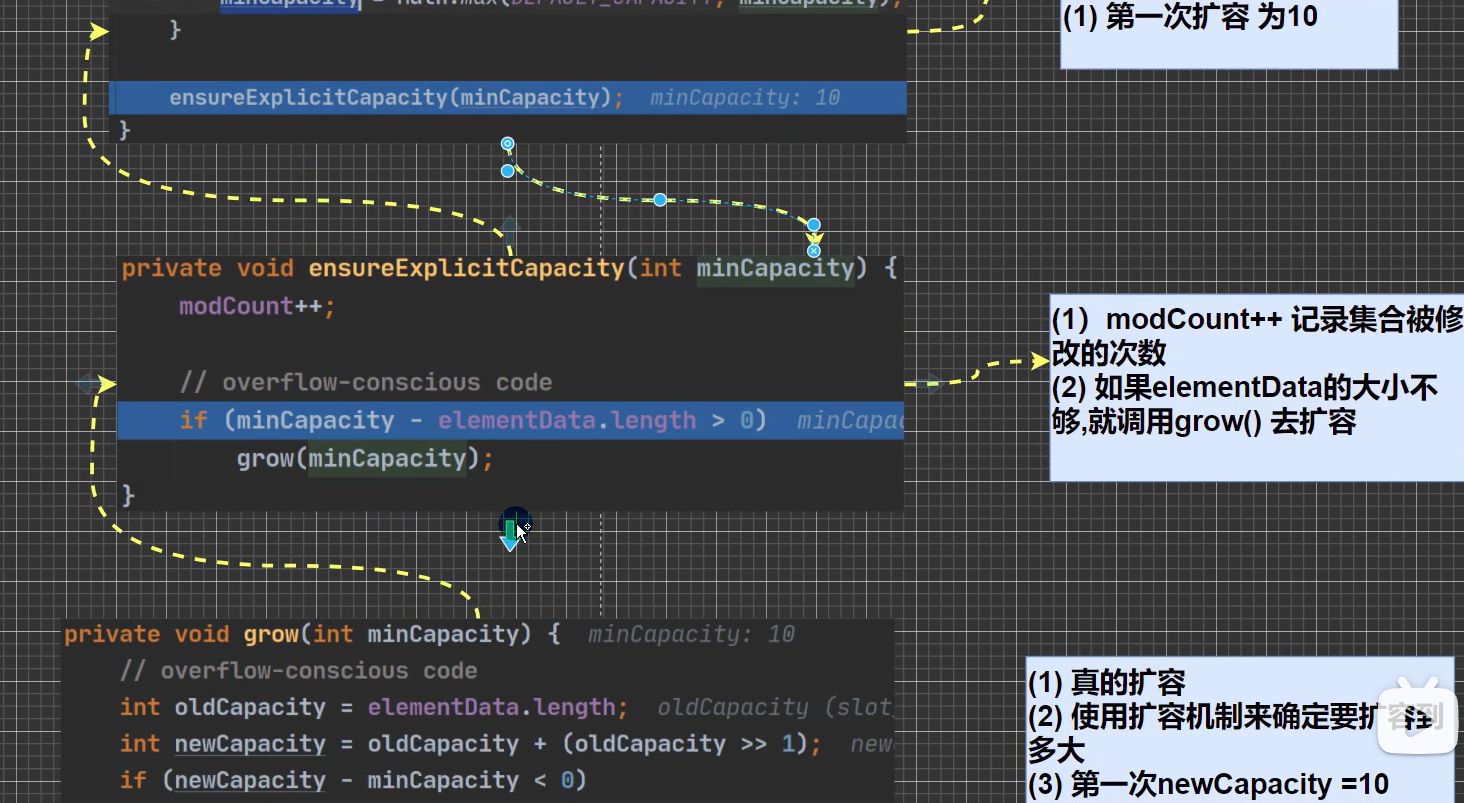Select the note box starting with 真的扩容
This screenshot has height=803, width=1464.
[x=1240, y=730]
